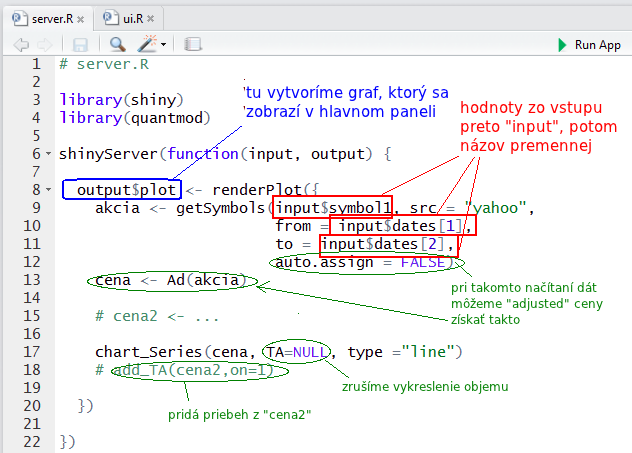Click 'input$dates[2]' on line 11
The image size is (632, 453).
point(382,244)
